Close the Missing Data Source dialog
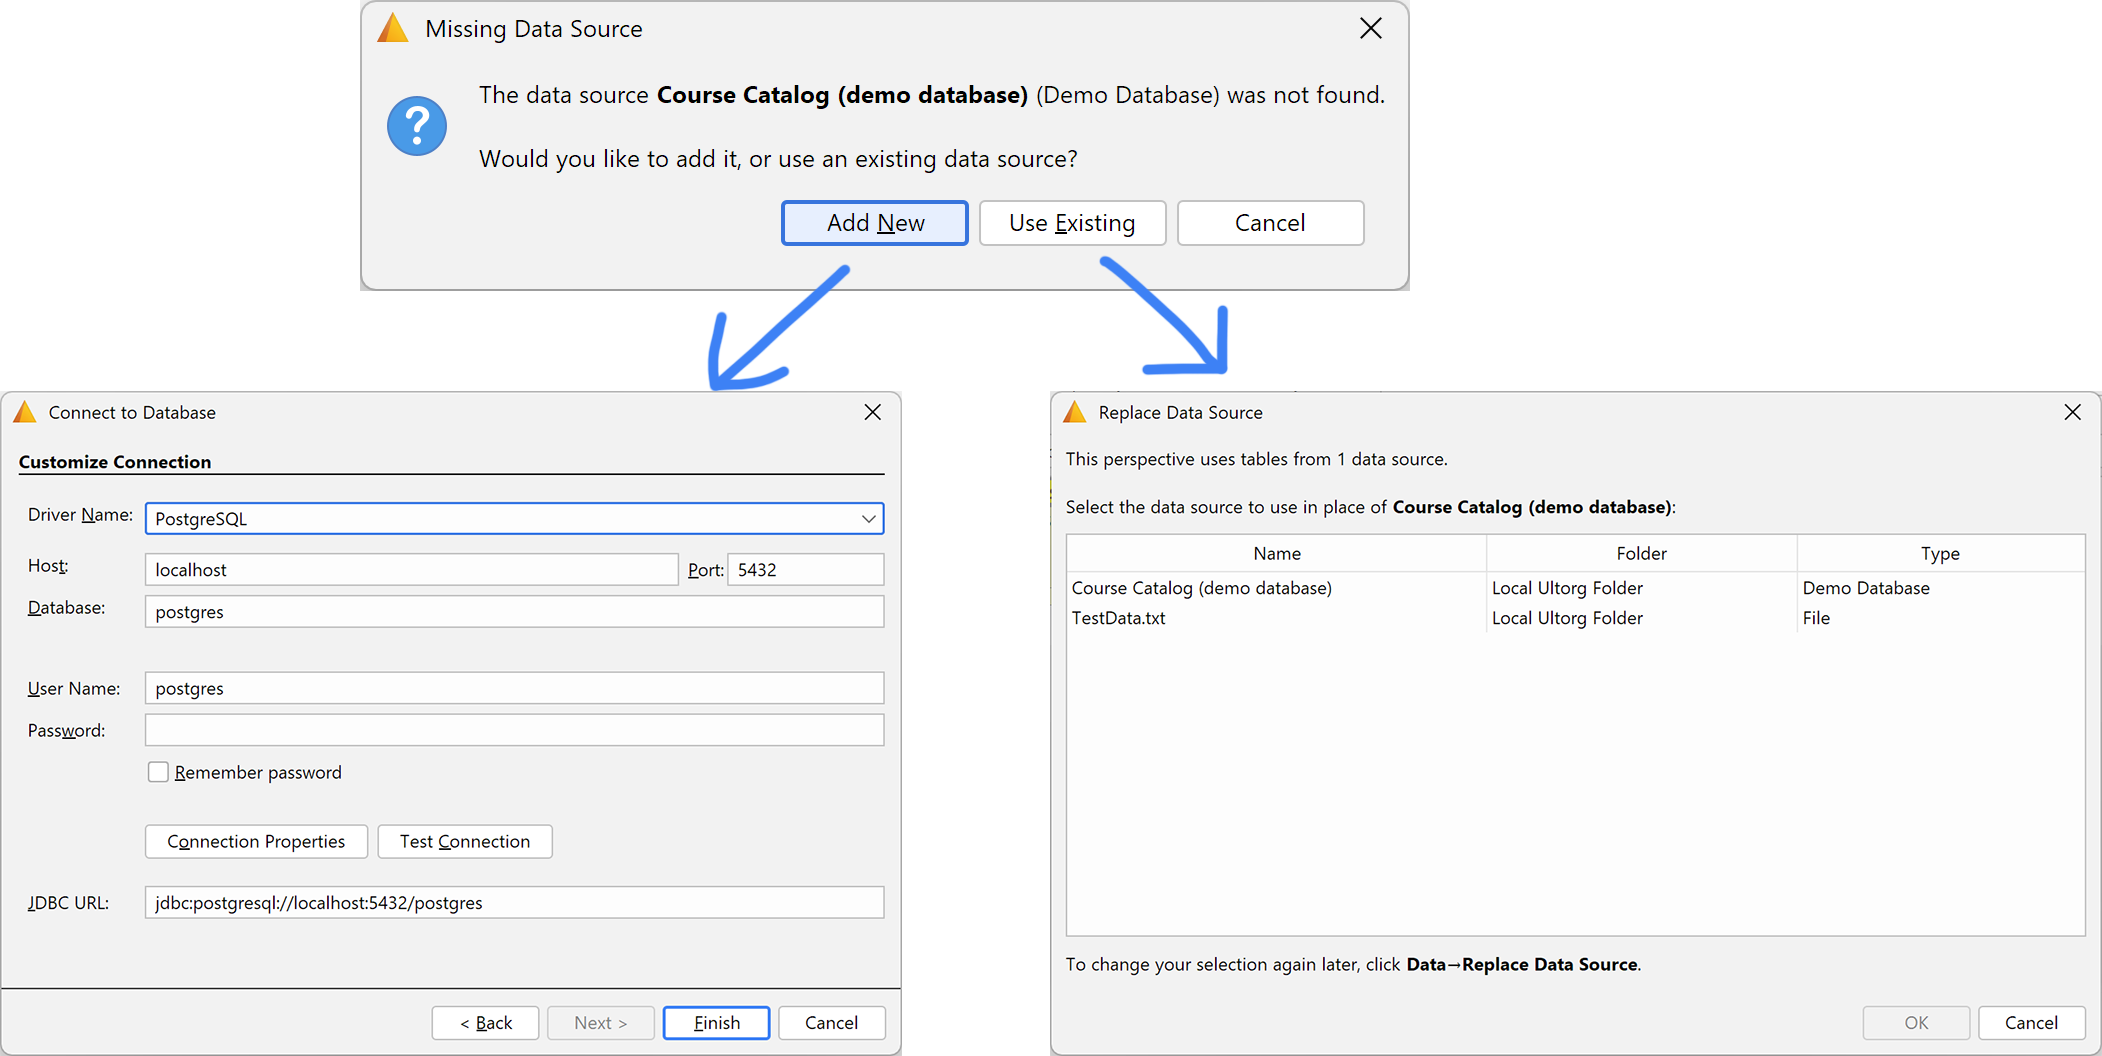2102x1056 pixels. point(1370,29)
